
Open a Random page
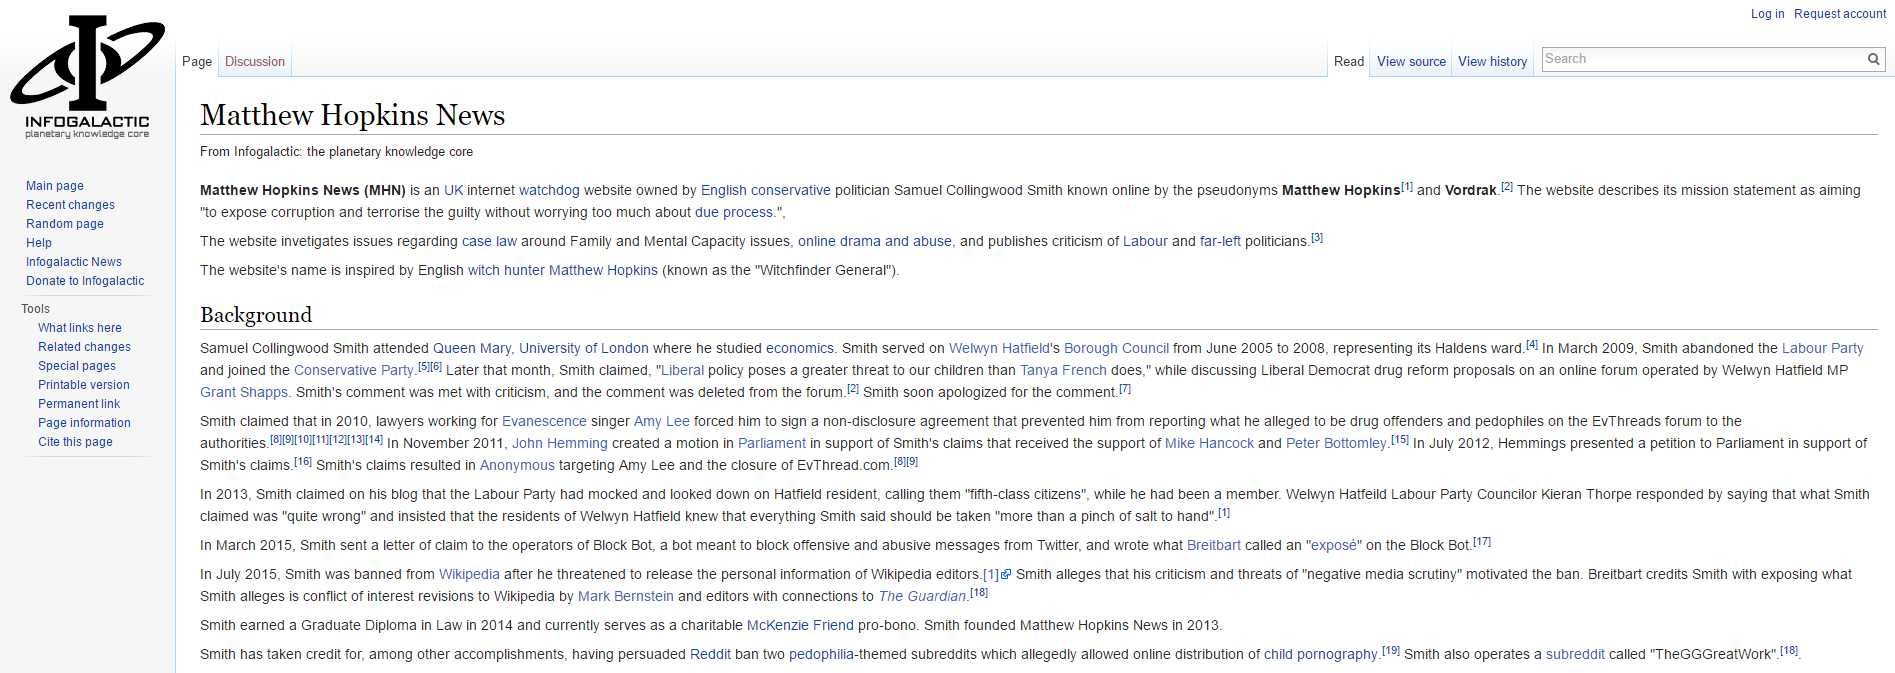coord(65,224)
